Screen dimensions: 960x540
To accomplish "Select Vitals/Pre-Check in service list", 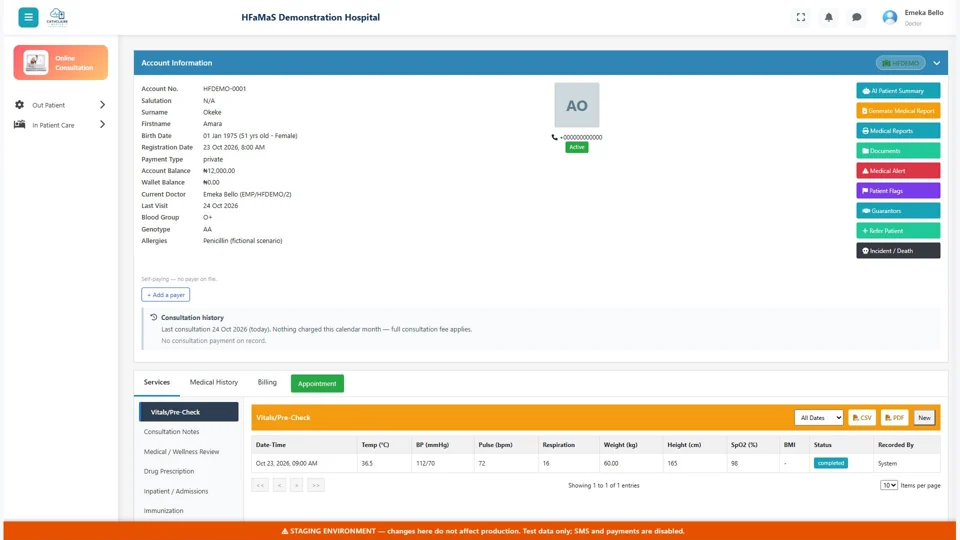I will (189, 412).
